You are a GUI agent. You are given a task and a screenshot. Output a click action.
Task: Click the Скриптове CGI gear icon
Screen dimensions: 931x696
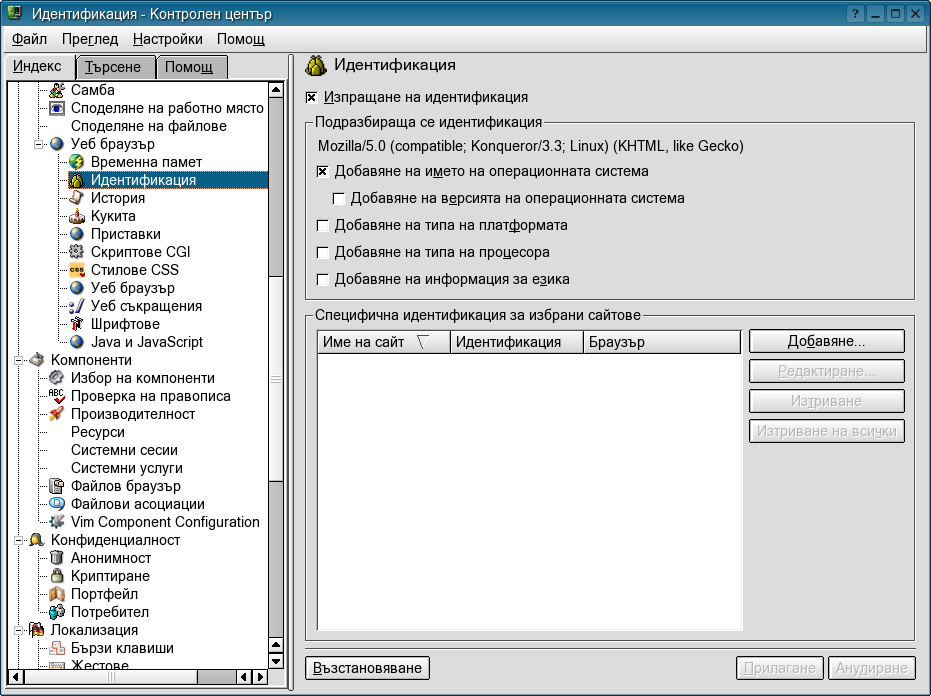tap(77, 252)
